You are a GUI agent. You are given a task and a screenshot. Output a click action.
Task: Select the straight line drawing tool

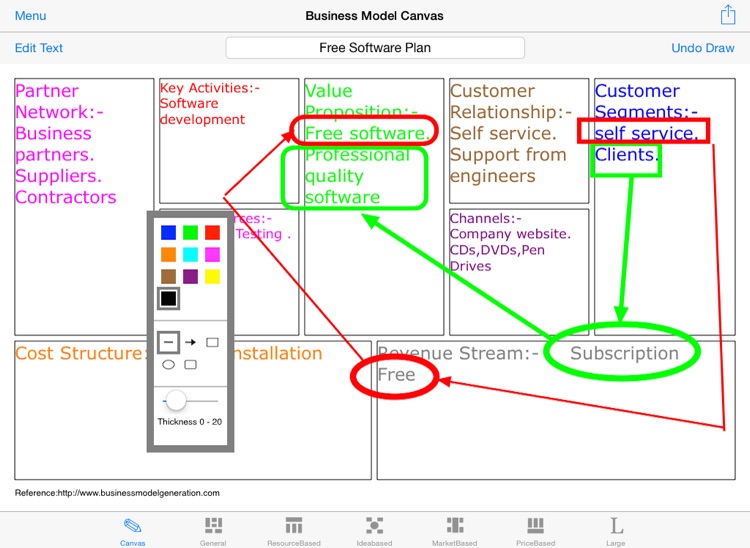(168, 342)
